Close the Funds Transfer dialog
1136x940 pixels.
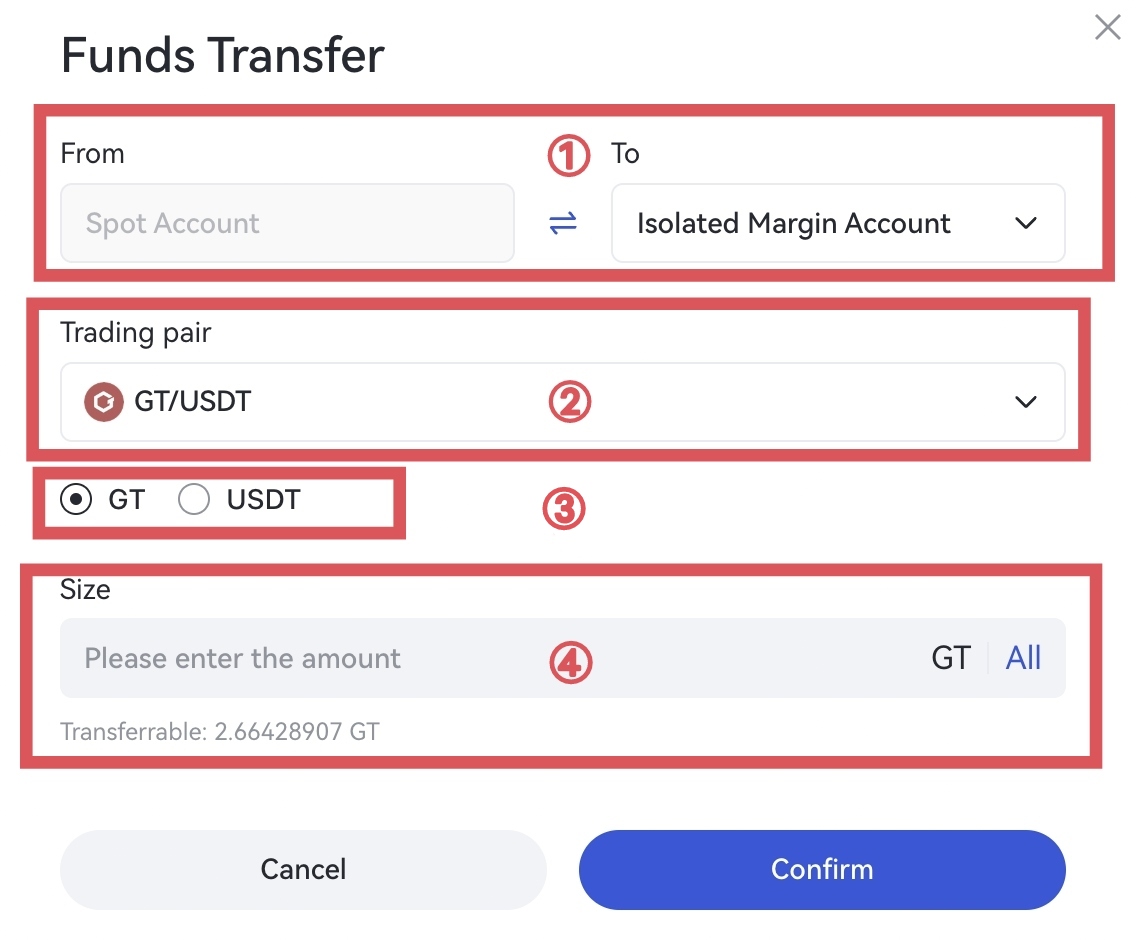point(1107,27)
